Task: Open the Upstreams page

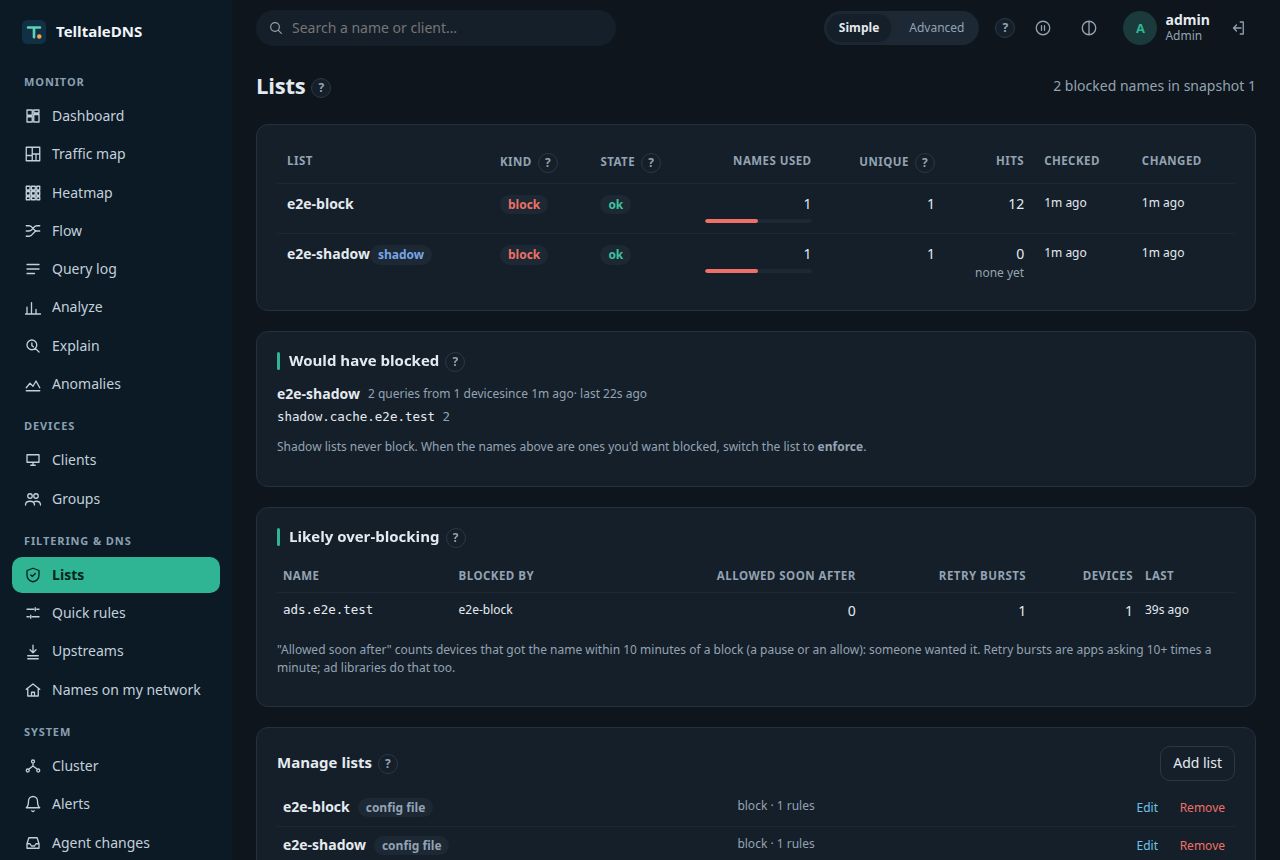Action: [116, 651]
